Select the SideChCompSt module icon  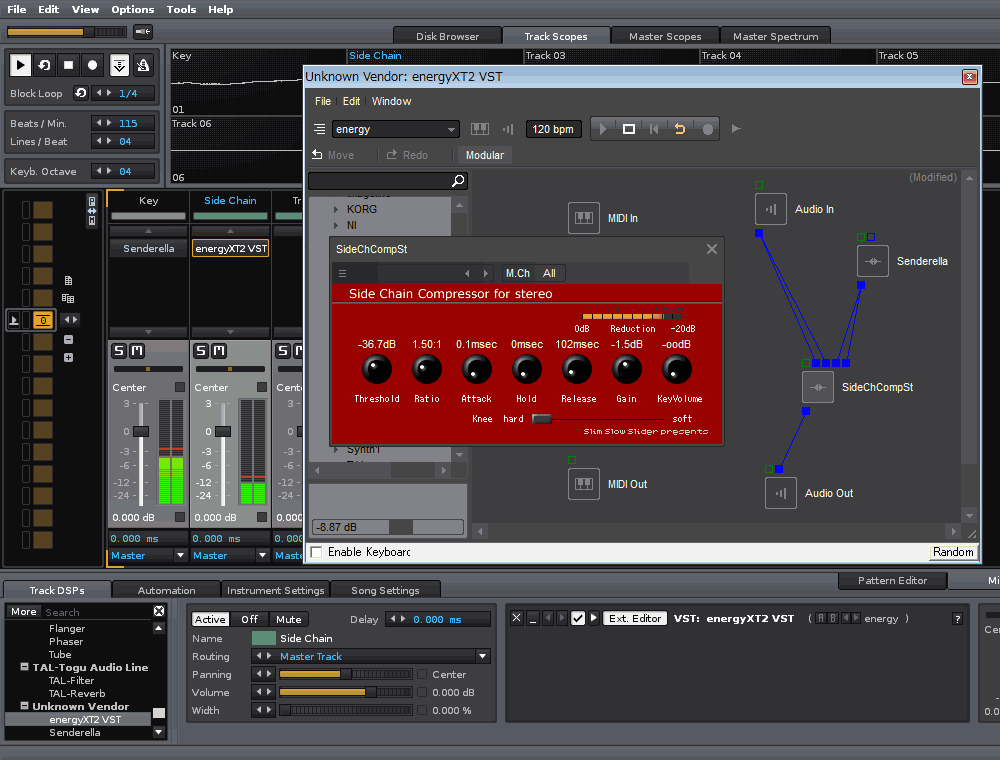pyautogui.click(x=818, y=387)
